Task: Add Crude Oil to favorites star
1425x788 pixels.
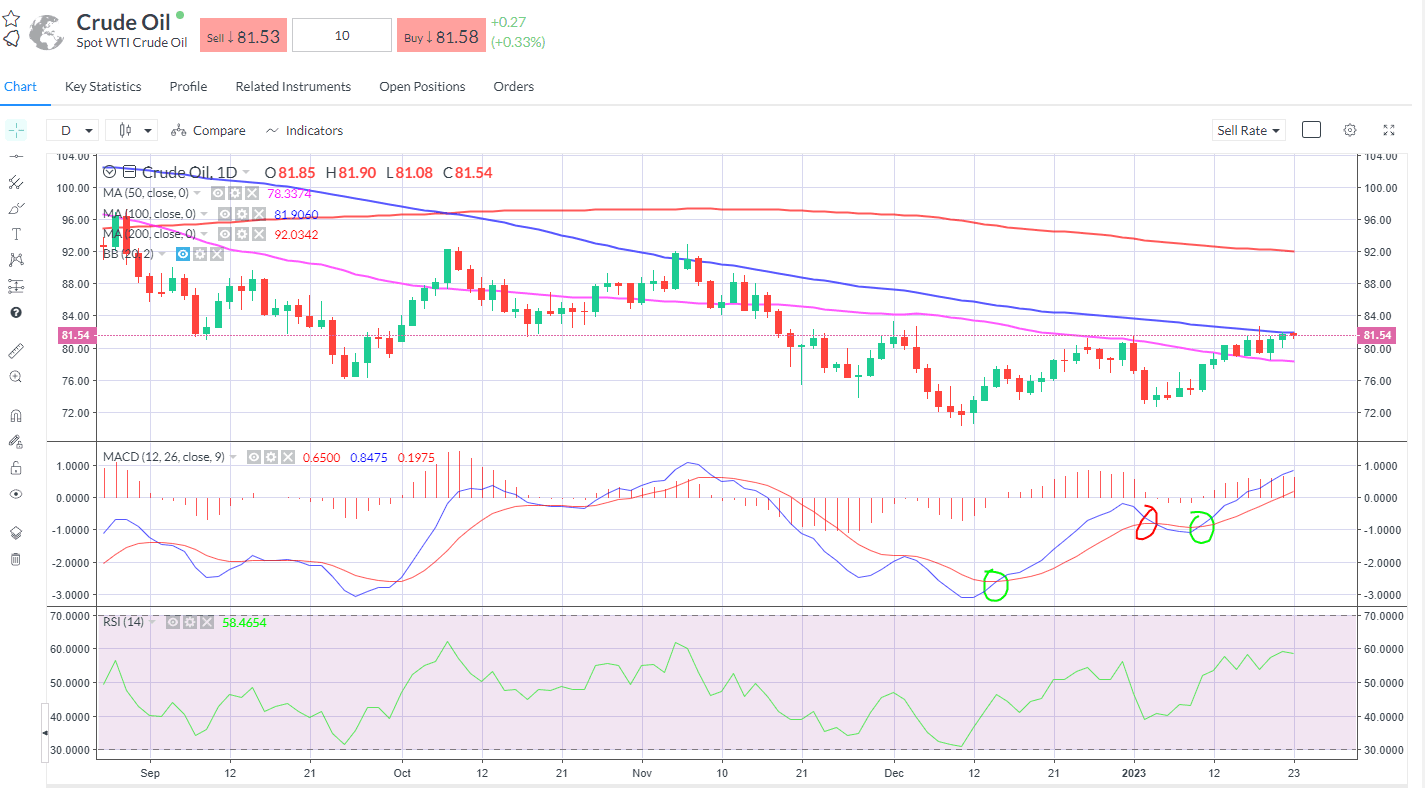Action: point(11,18)
